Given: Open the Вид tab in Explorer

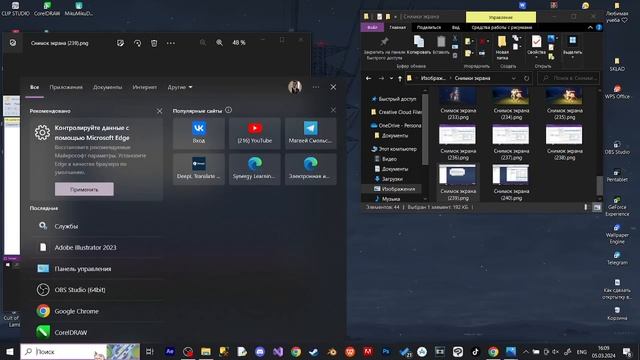Looking at the screenshot, I should [x=456, y=27].
